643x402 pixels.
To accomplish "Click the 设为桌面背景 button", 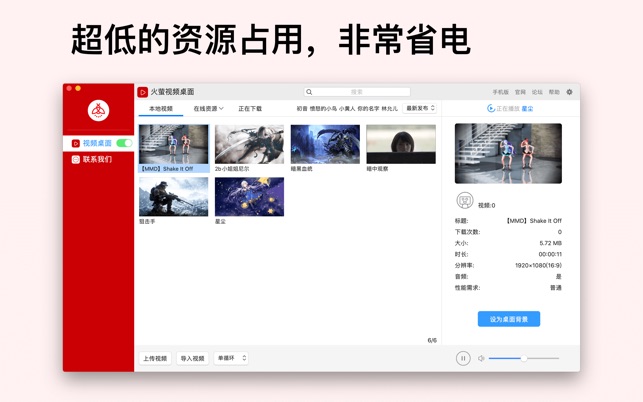I will pyautogui.click(x=508, y=319).
